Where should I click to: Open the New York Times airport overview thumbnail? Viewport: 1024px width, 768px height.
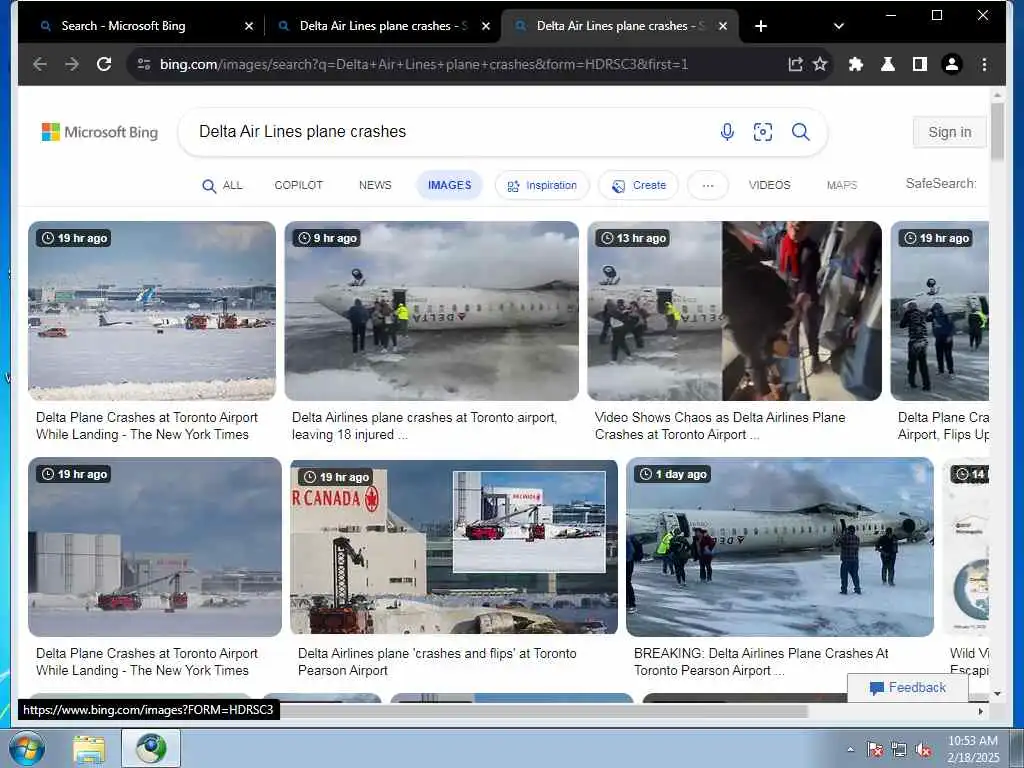coord(152,311)
